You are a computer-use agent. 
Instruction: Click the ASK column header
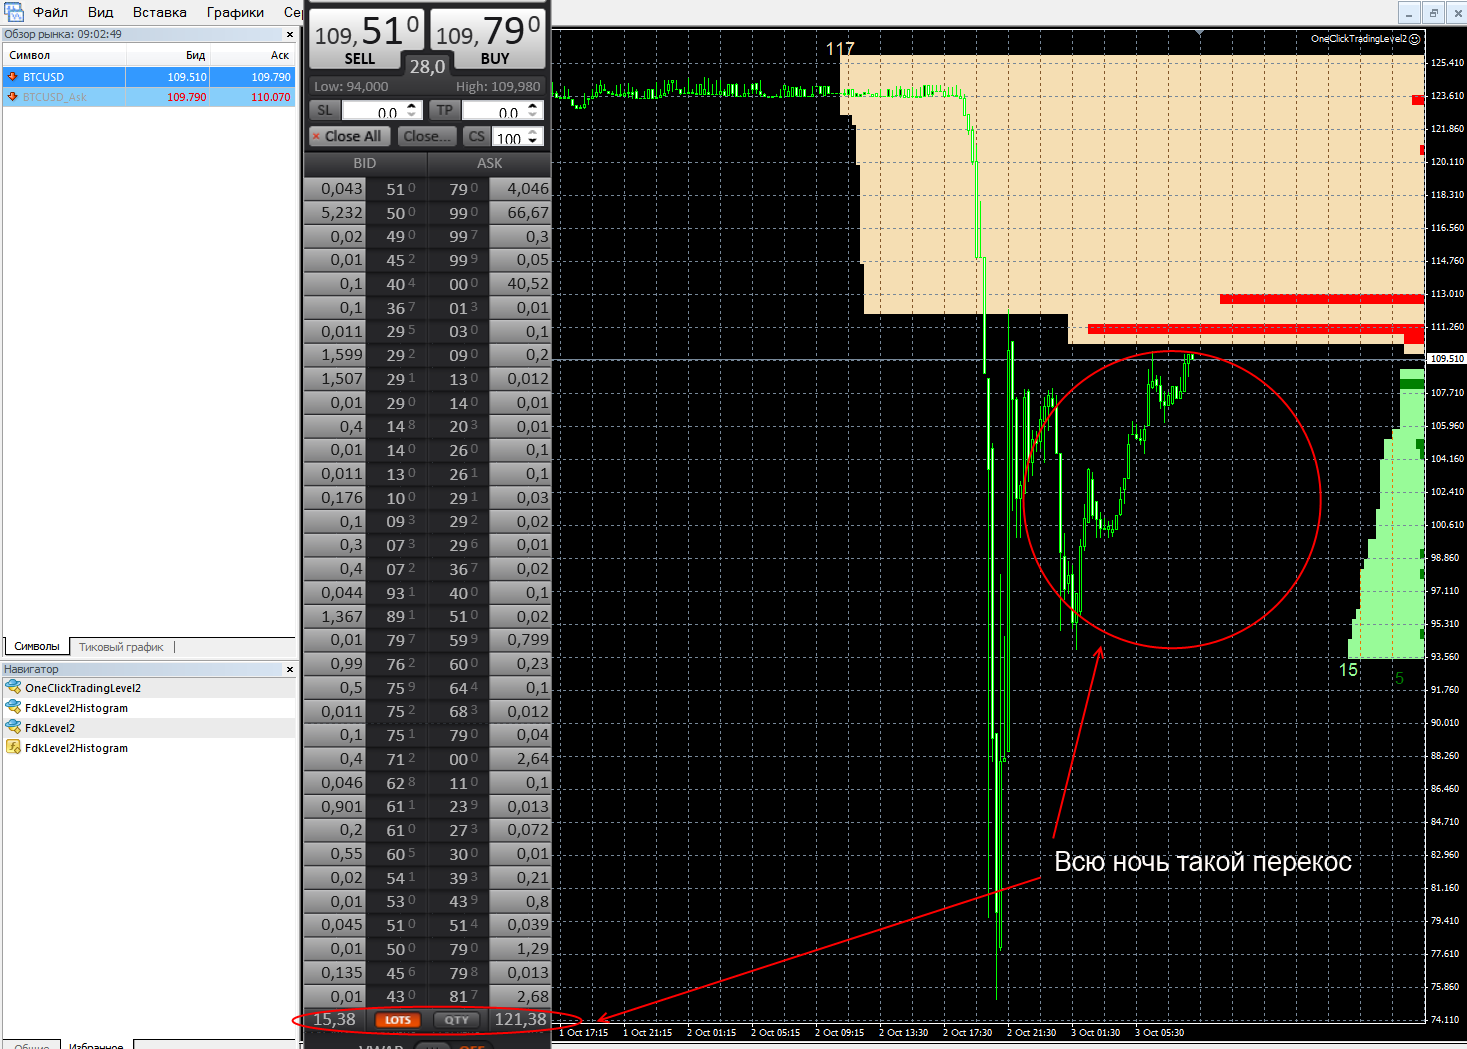489,163
